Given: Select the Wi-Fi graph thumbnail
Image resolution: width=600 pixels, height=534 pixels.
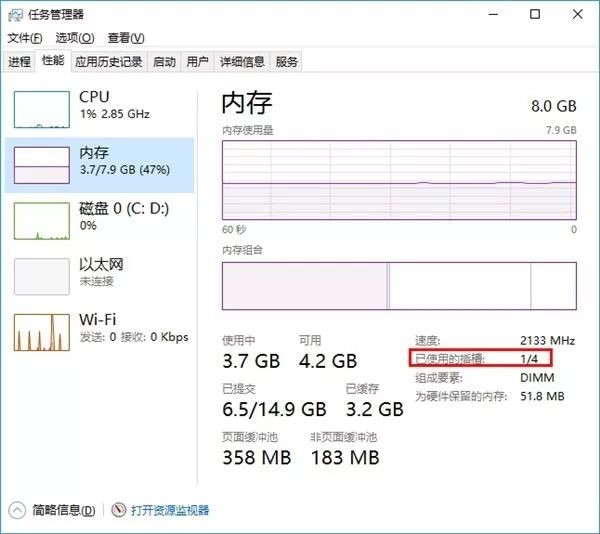Looking at the screenshot, I should (x=40, y=331).
